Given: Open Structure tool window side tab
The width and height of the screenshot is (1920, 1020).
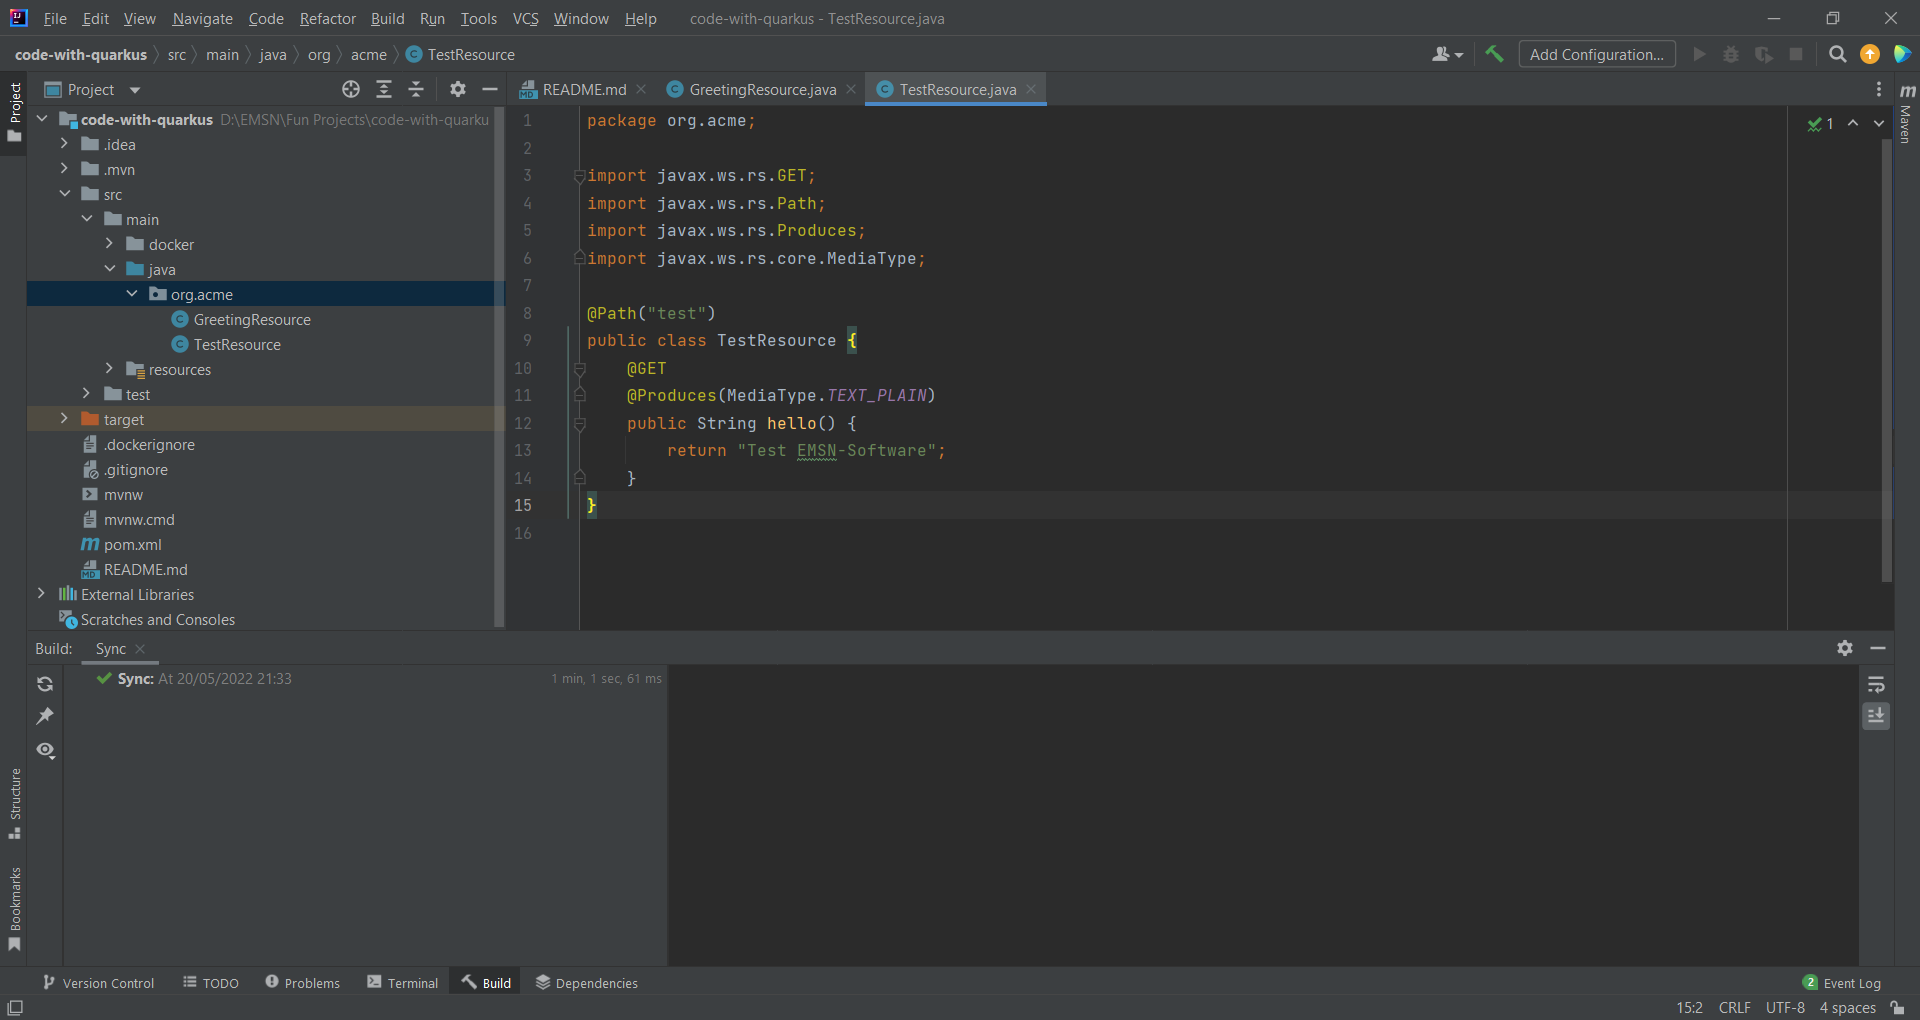Looking at the screenshot, I should [14, 803].
